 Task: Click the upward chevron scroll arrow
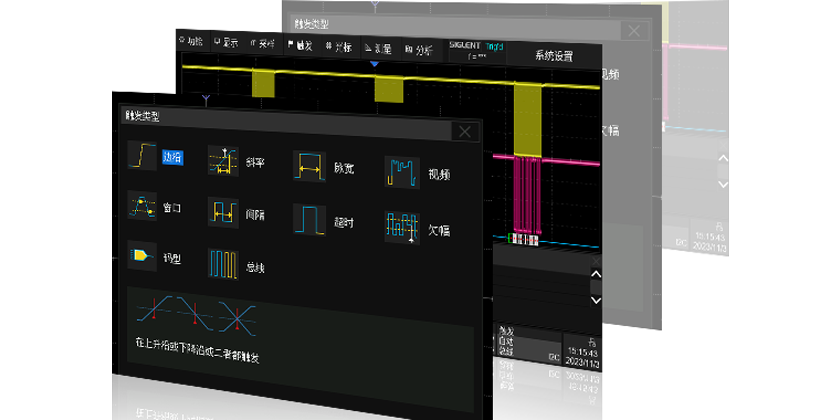pyautogui.click(x=596, y=275)
